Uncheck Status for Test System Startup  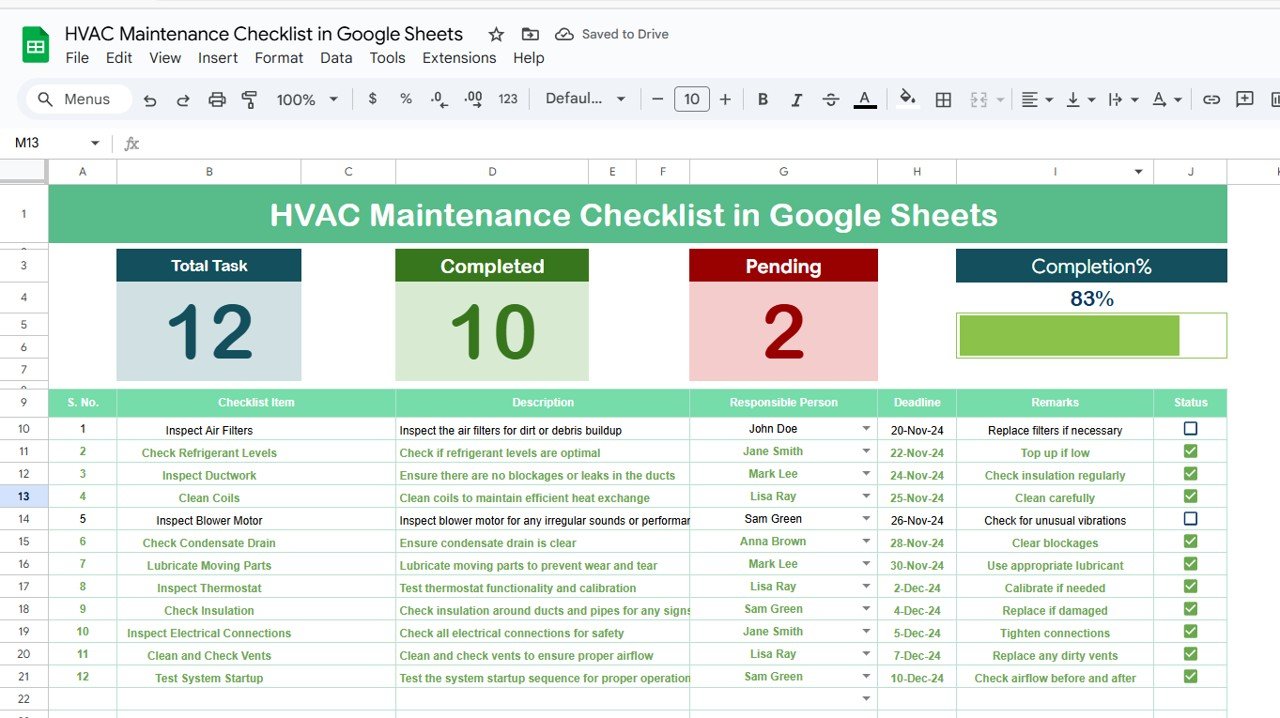click(x=1190, y=676)
